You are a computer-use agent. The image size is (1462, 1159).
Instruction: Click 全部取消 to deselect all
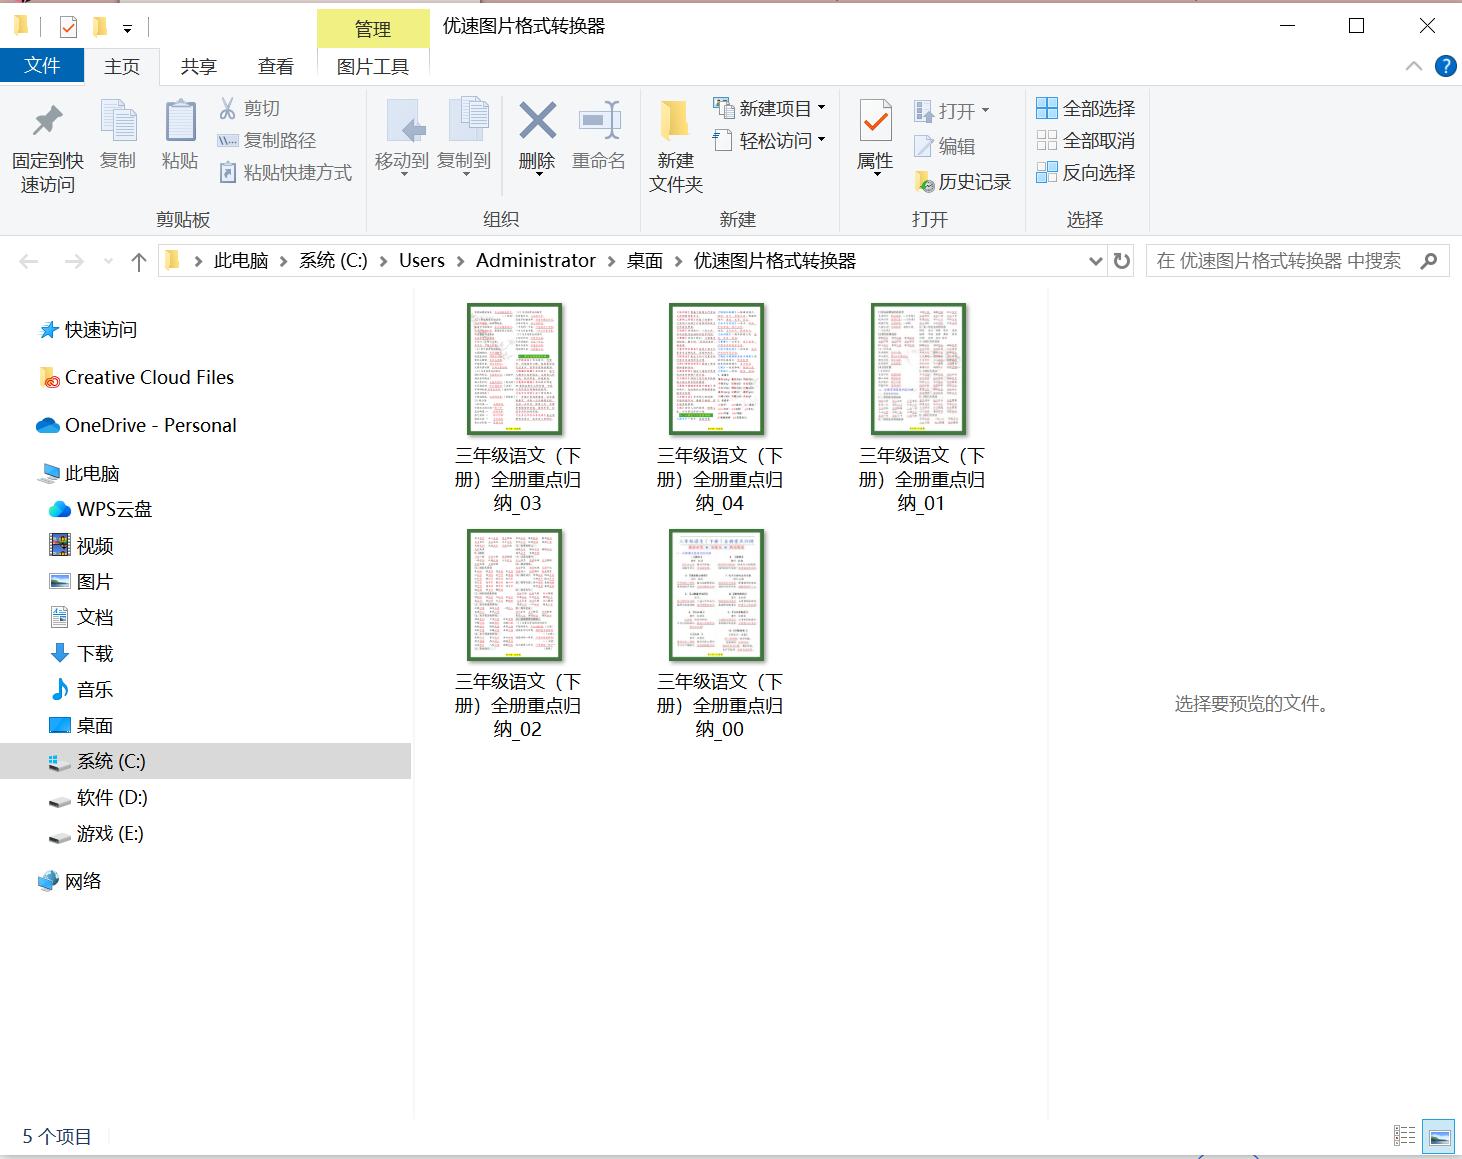click(x=1088, y=140)
